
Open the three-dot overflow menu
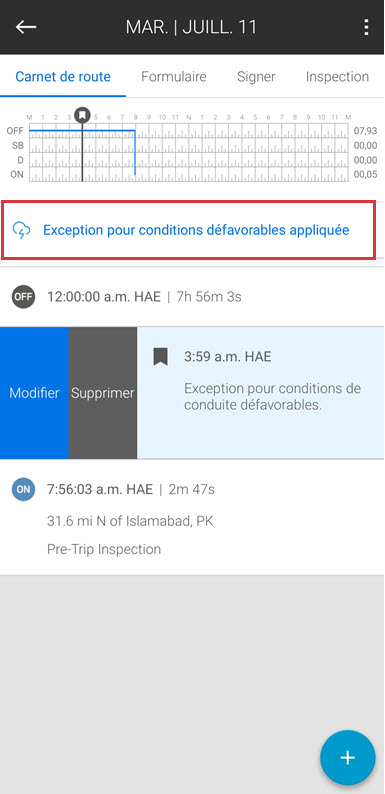click(x=366, y=27)
